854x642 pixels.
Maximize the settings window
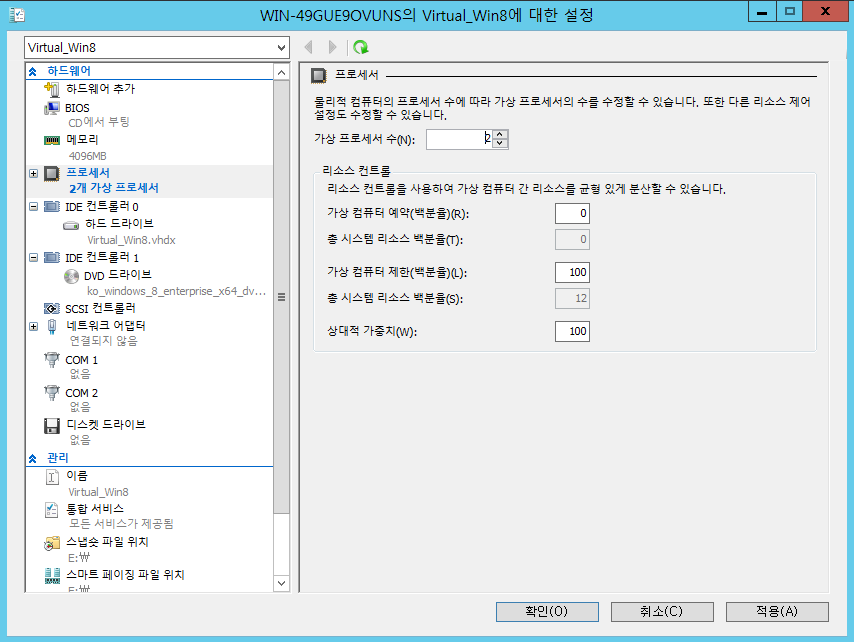[x=789, y=11]
